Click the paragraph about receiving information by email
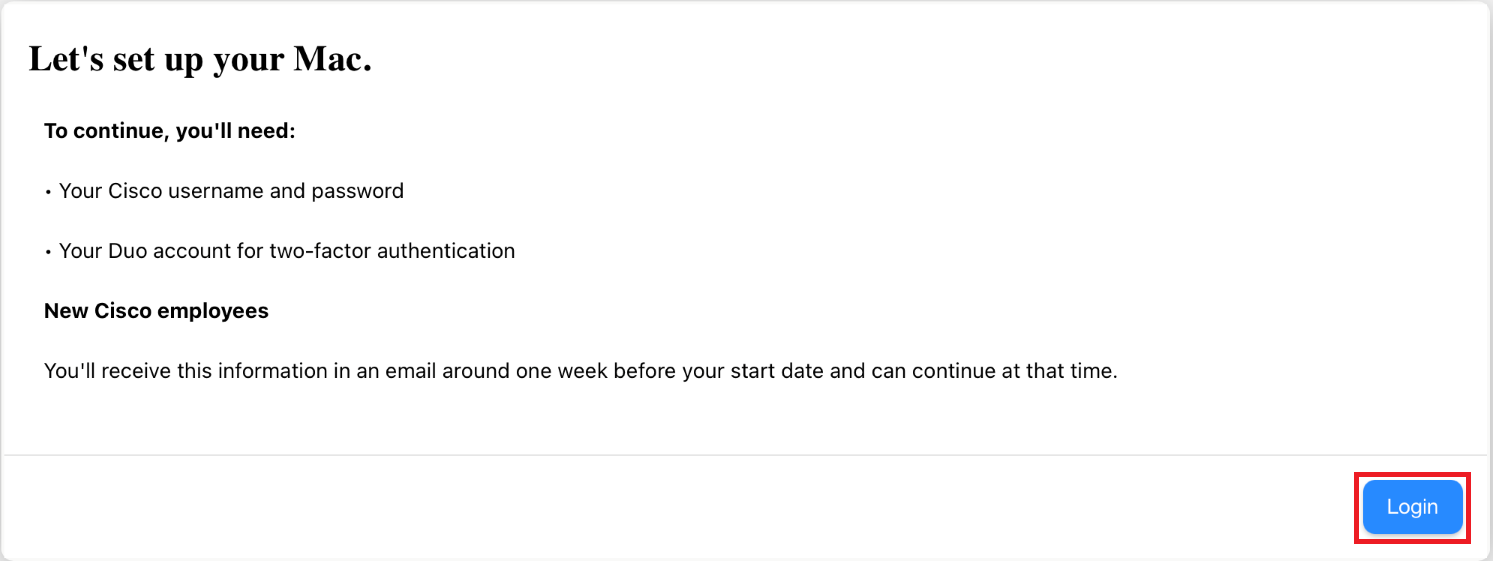This screenshot has height=561, width=1493. (580, 371)
